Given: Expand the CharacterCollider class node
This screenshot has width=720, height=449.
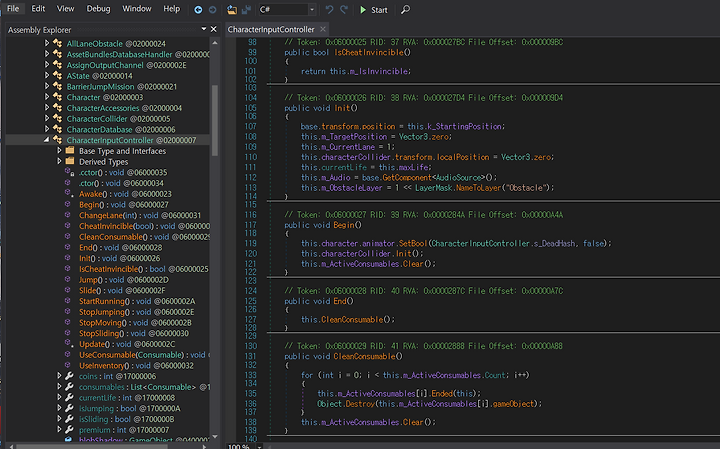Looking at the screenshot, I should (47, 118).
